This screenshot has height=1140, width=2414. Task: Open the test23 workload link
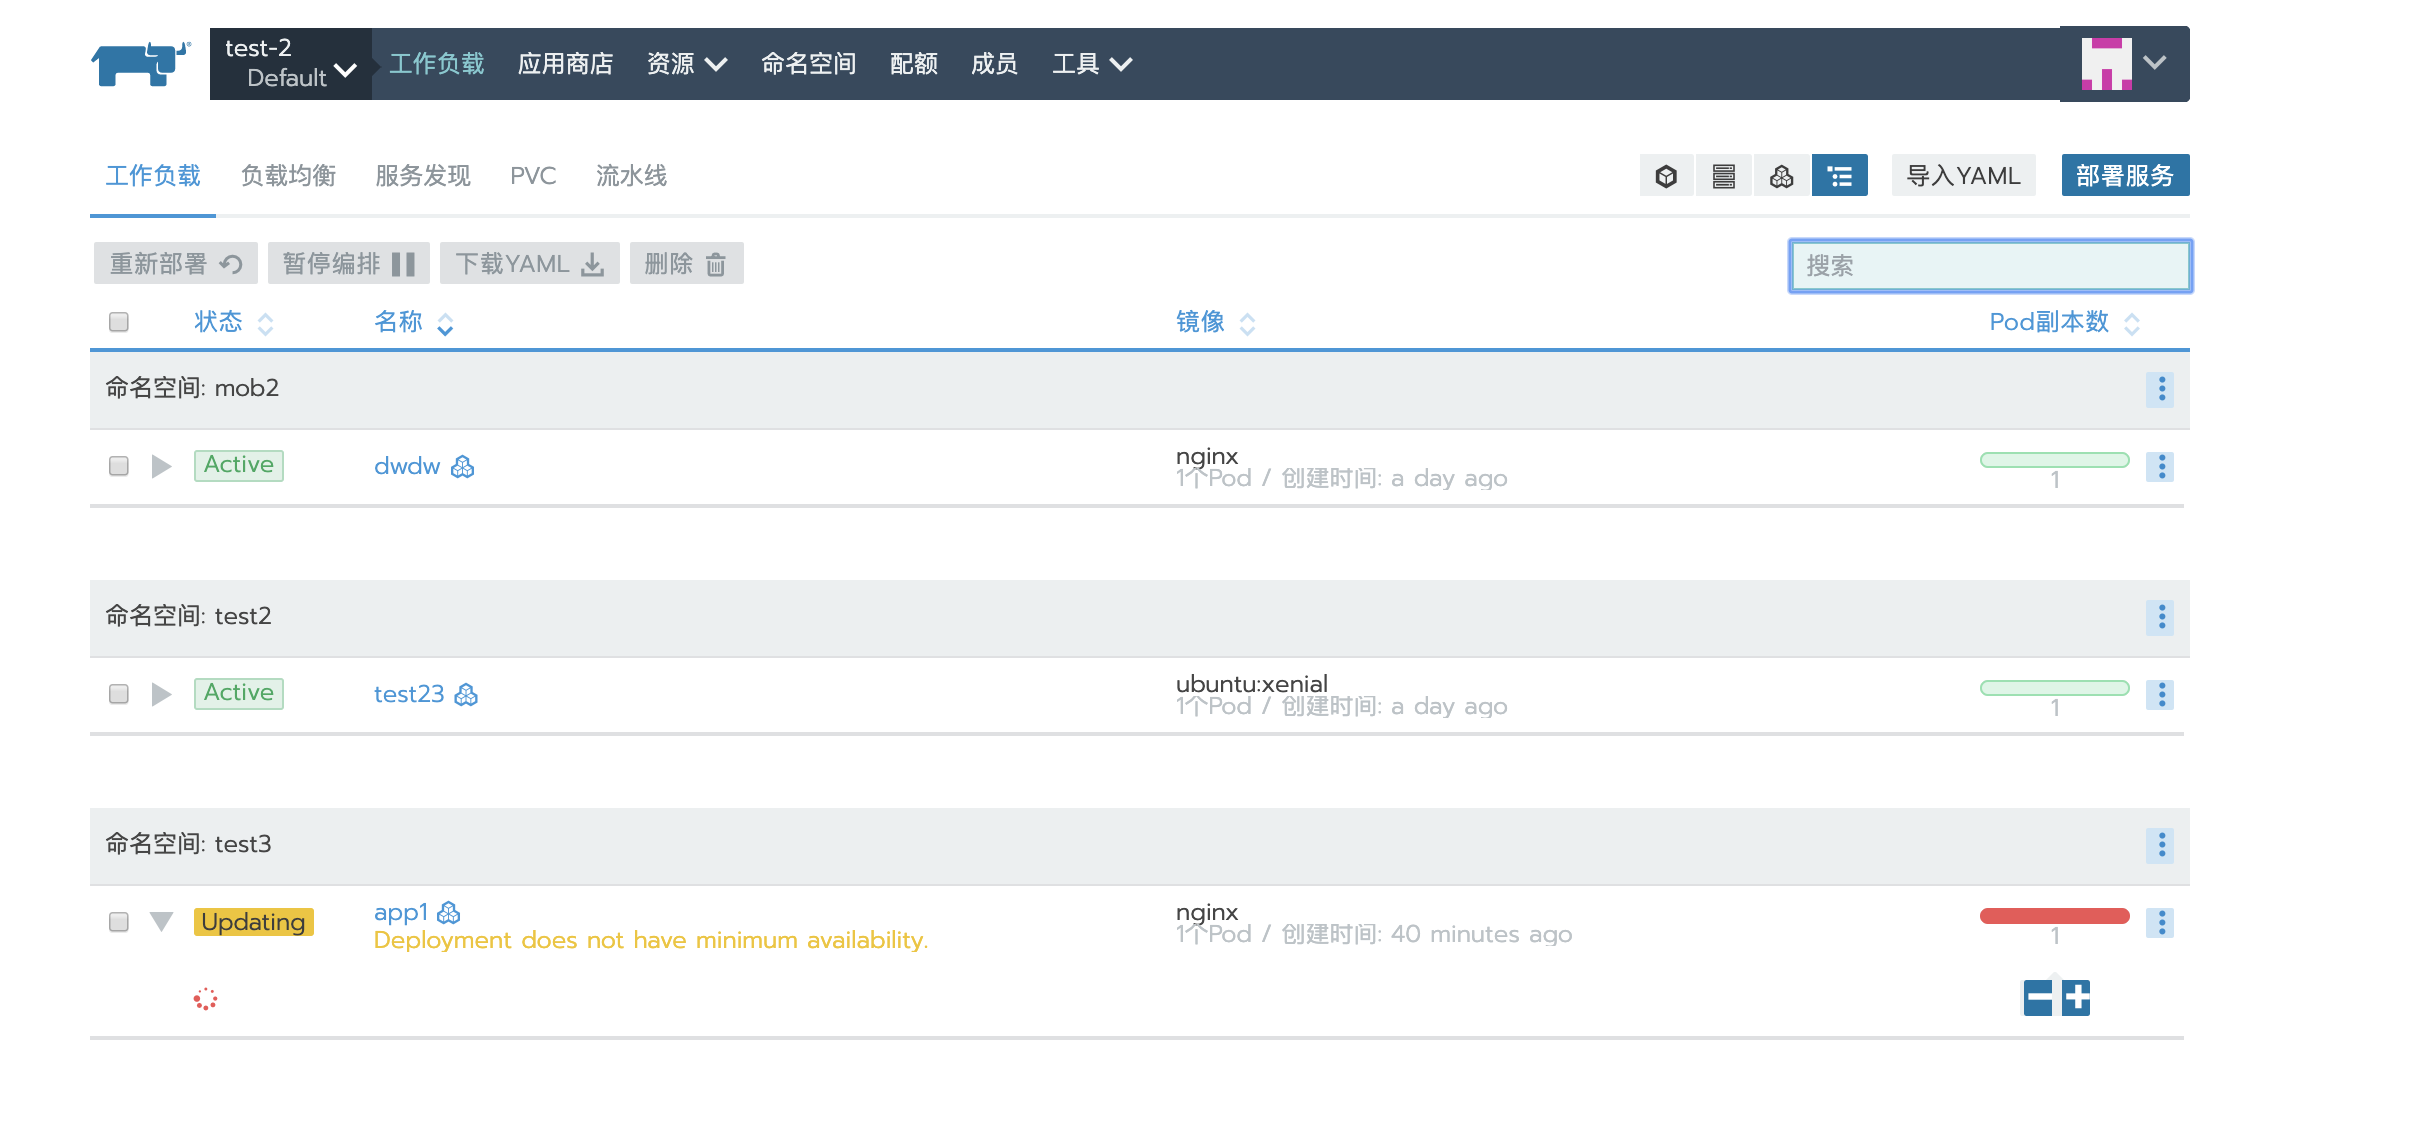(x=409, y=694)
